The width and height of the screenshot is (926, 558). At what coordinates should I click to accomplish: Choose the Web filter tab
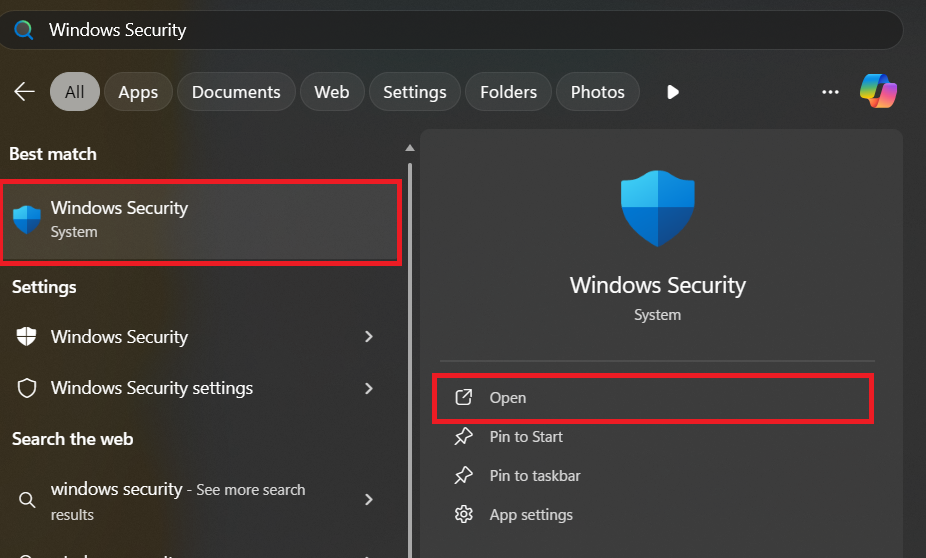coord(332,92)
